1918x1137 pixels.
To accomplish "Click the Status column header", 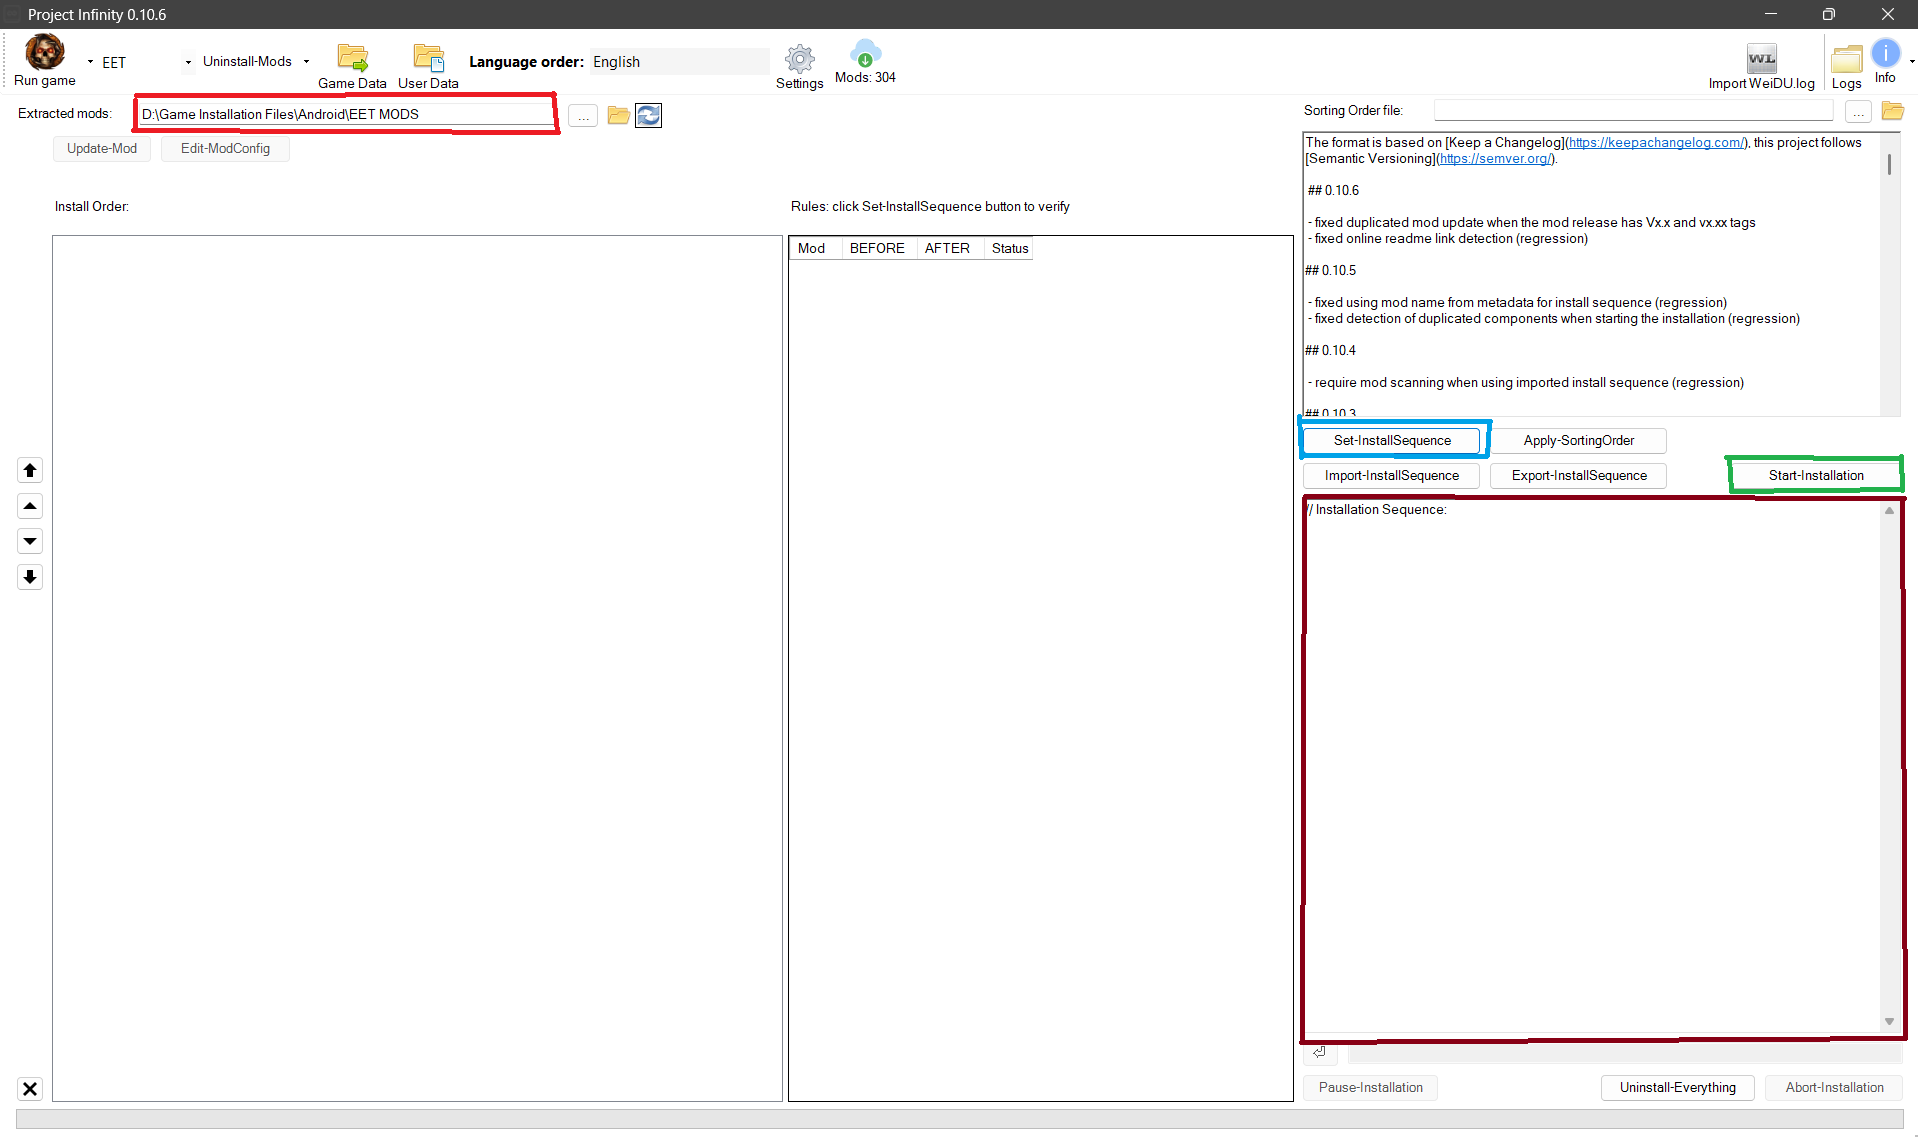I will [x=1009, y=248].
